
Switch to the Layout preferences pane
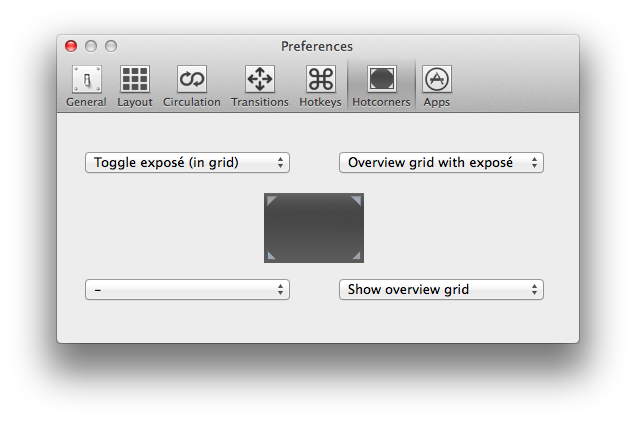click(135, 80)
